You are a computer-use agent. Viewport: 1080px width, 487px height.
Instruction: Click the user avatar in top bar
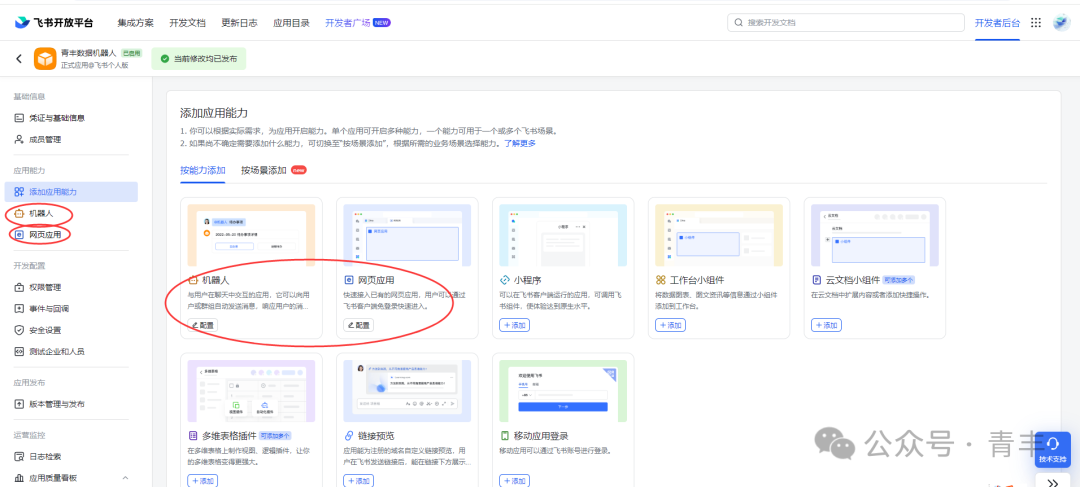click(1061, 23)
